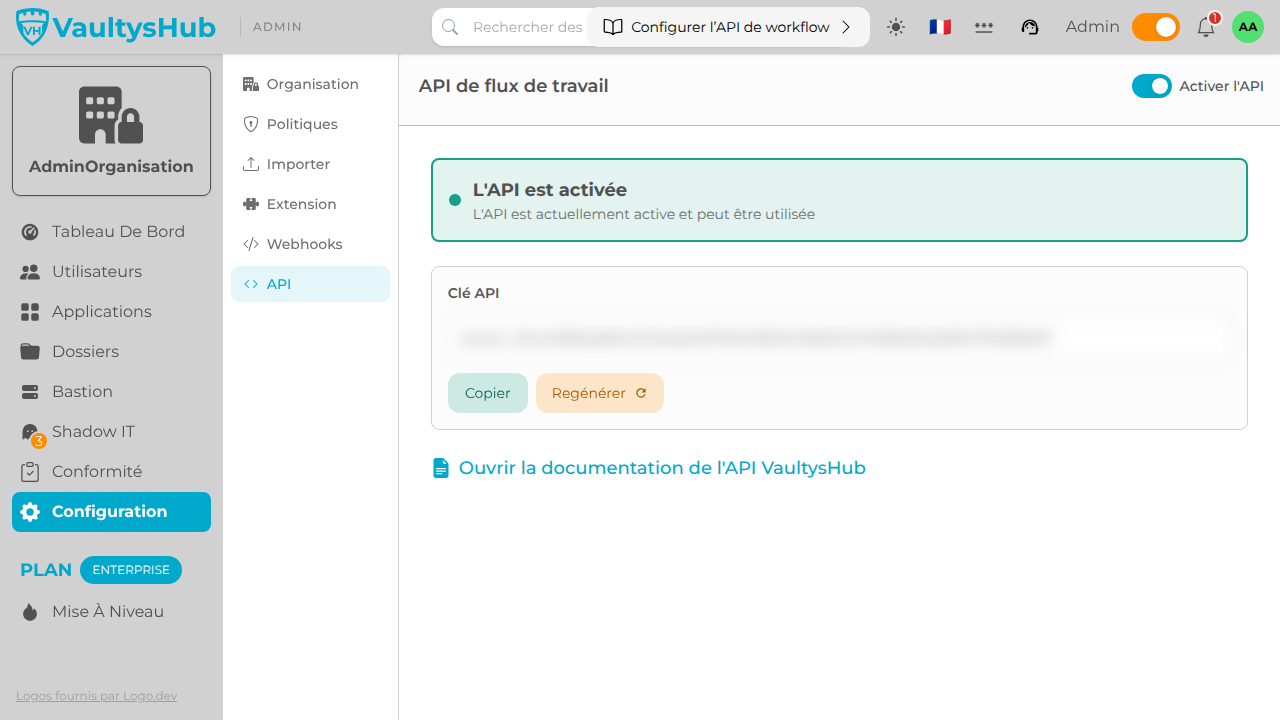Click the Mise À Niveau flame icon
Image resolution: width=1280 pixels, height=720 pixels.
point(30,612)
